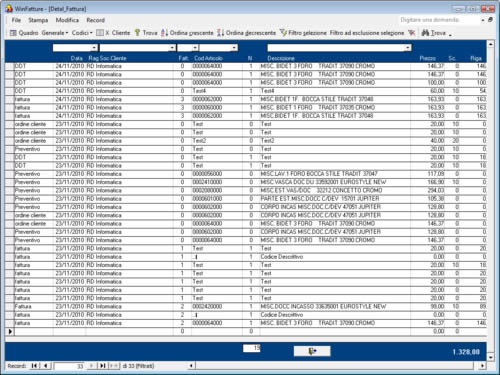Click the horizontal scrollbar left arrow

point(191,366)
